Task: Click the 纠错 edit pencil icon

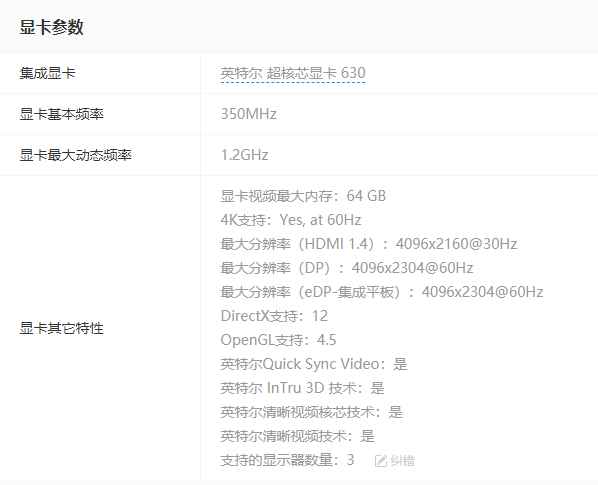Action: coord(381,461)
